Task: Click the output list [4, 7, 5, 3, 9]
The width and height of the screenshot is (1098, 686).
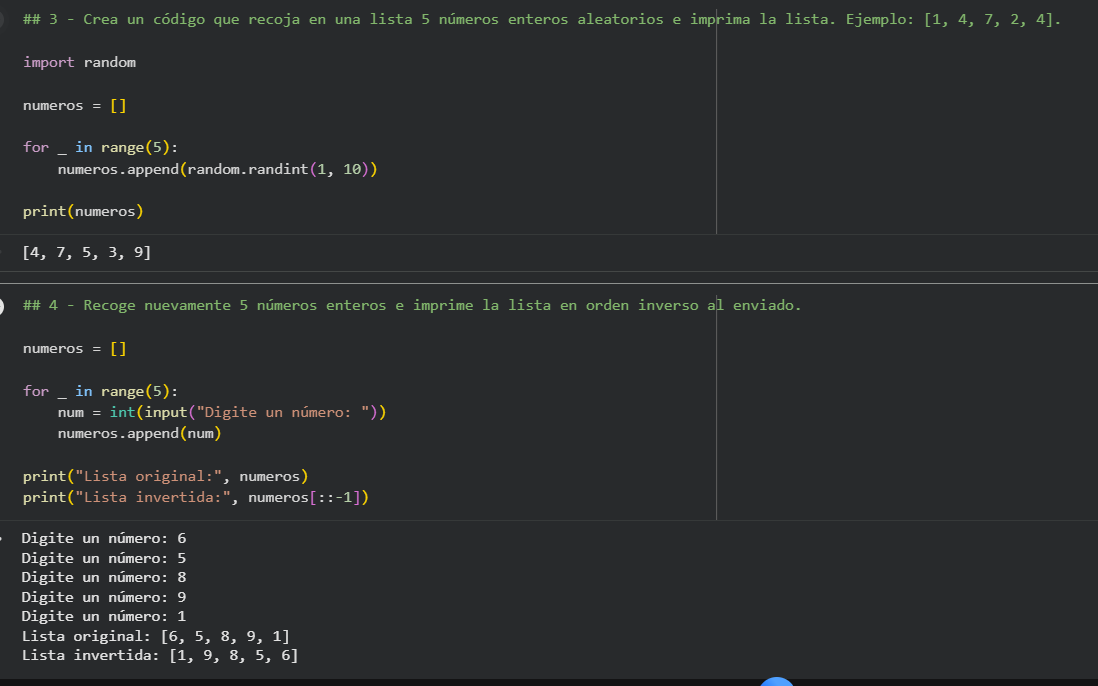Action: (x=87, y=253)
